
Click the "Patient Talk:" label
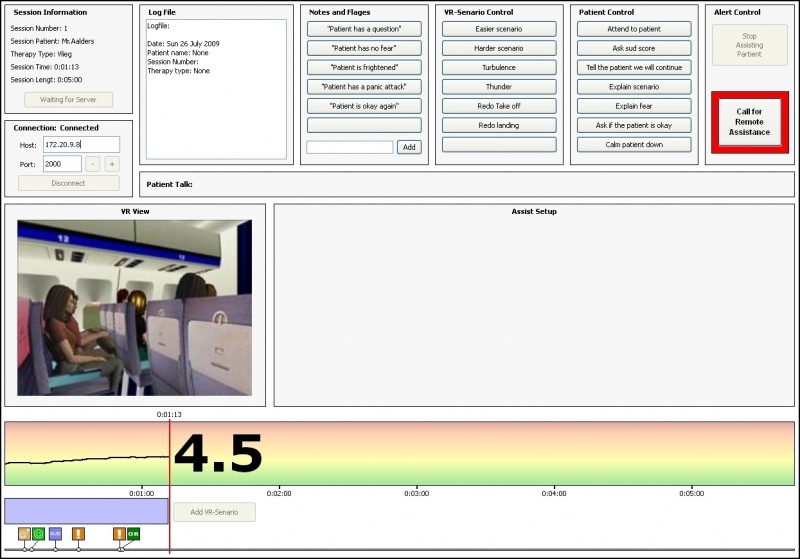pos(169,185)
